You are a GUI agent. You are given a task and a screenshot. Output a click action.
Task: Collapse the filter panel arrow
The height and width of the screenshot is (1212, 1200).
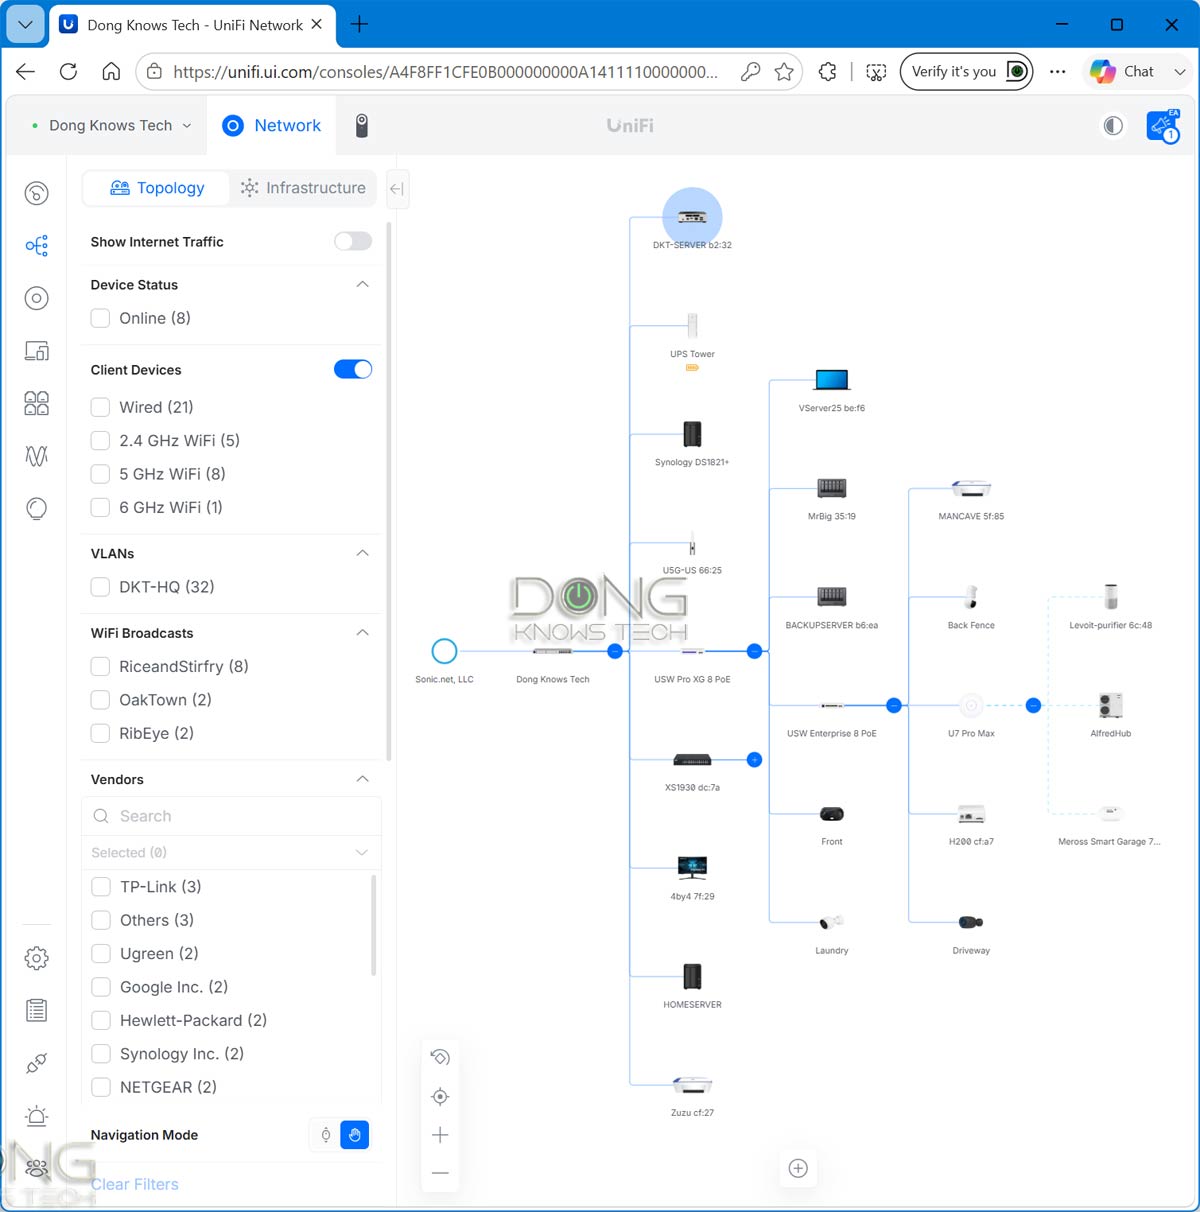(x=397, y=188)
